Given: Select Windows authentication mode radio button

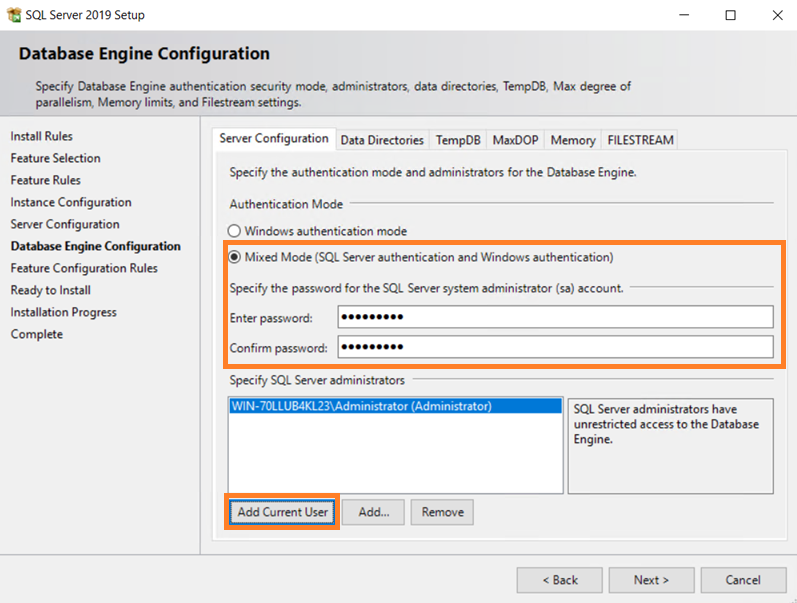Looking at the screenshot, I should click(234, 231).
